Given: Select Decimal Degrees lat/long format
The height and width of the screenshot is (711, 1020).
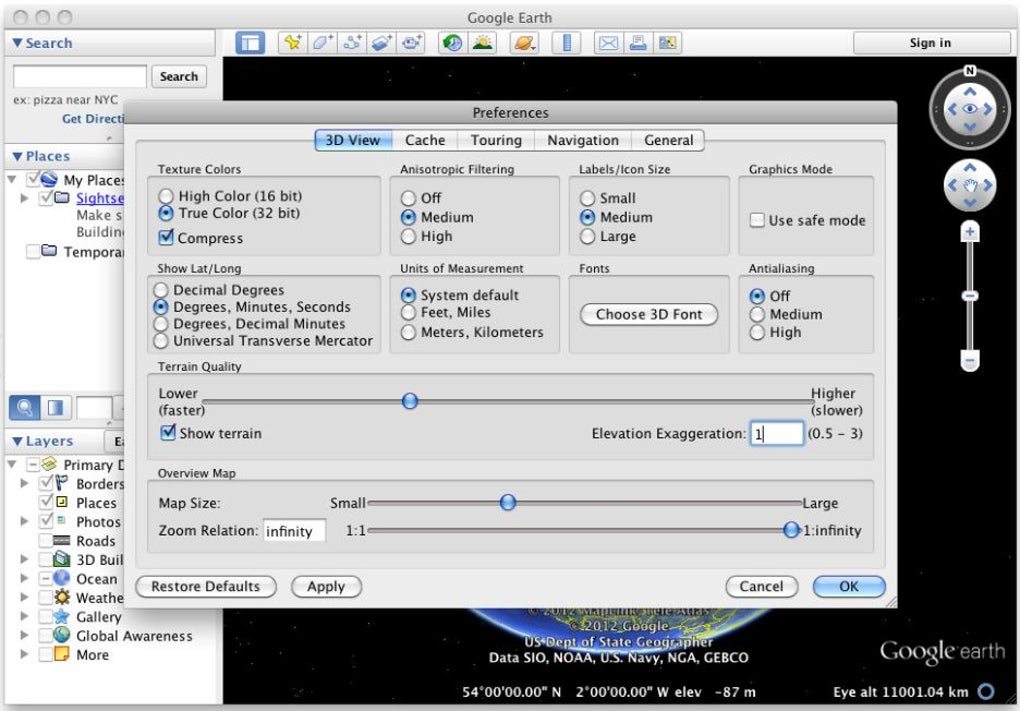Looking at the screenshot, I should [161, 290].
